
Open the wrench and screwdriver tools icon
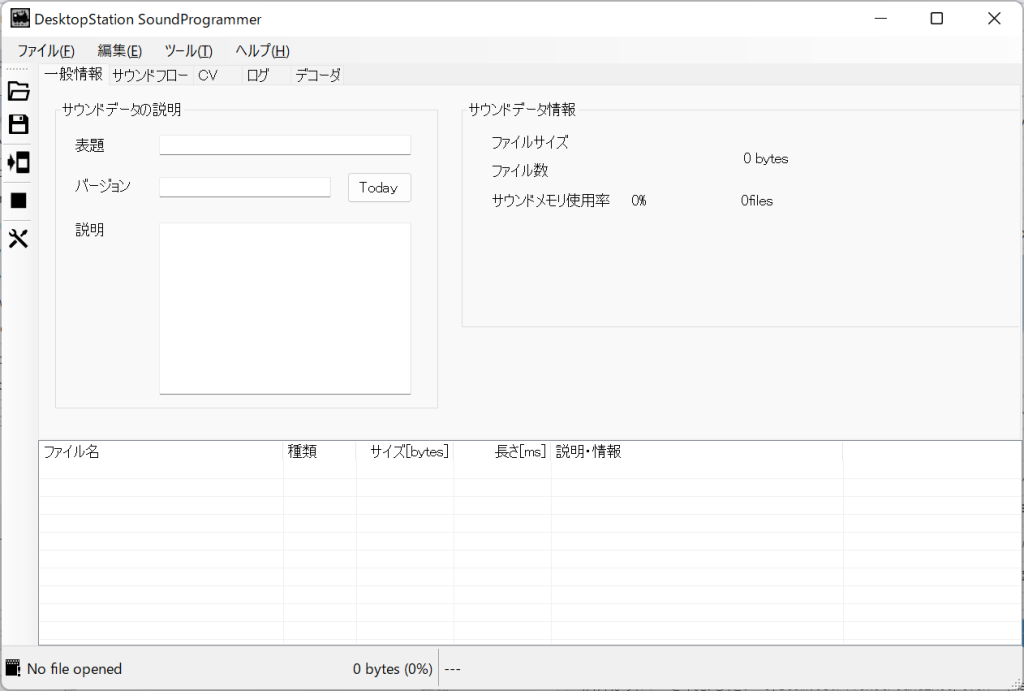coord(18,238)
